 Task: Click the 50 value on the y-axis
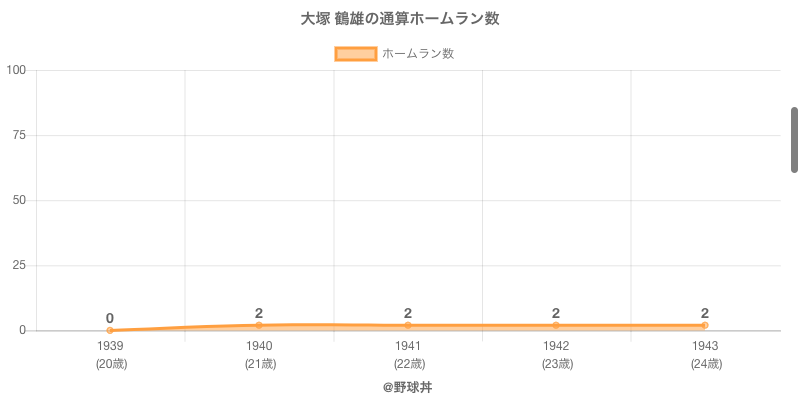(19, 200)
